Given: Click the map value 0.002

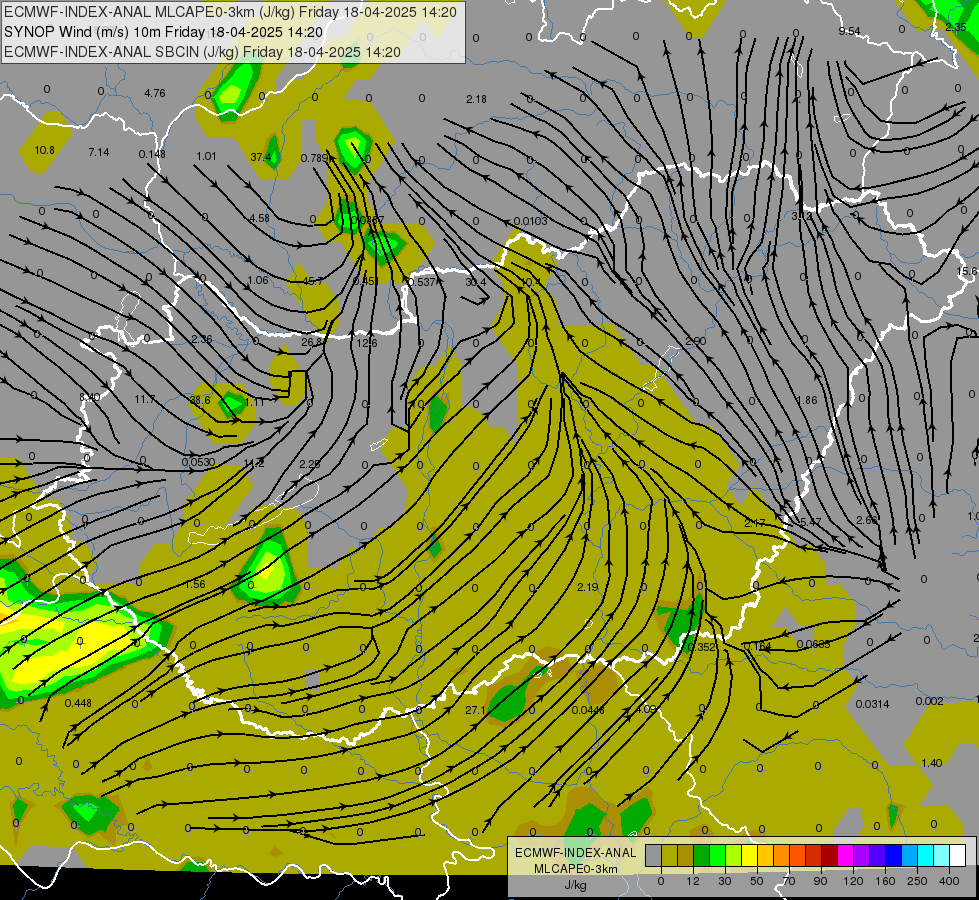Looking at the screenshot, I should (x=929, y=701).
